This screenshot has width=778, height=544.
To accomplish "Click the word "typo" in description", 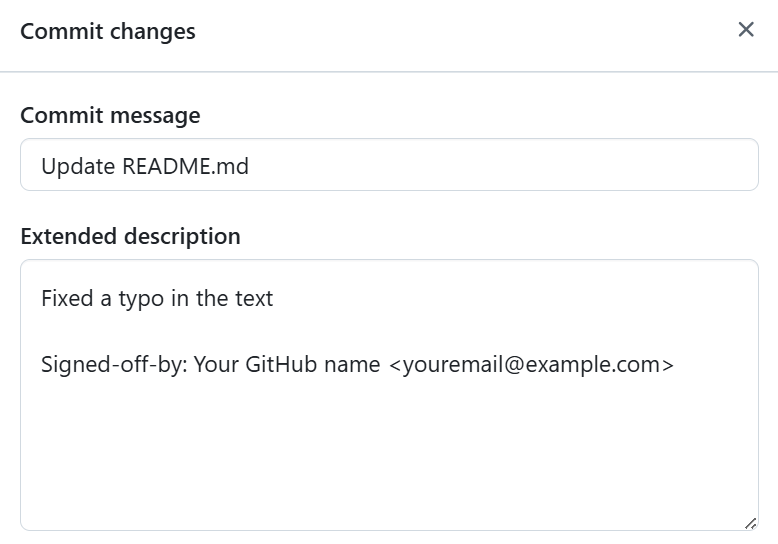I will tap(141, 299).
